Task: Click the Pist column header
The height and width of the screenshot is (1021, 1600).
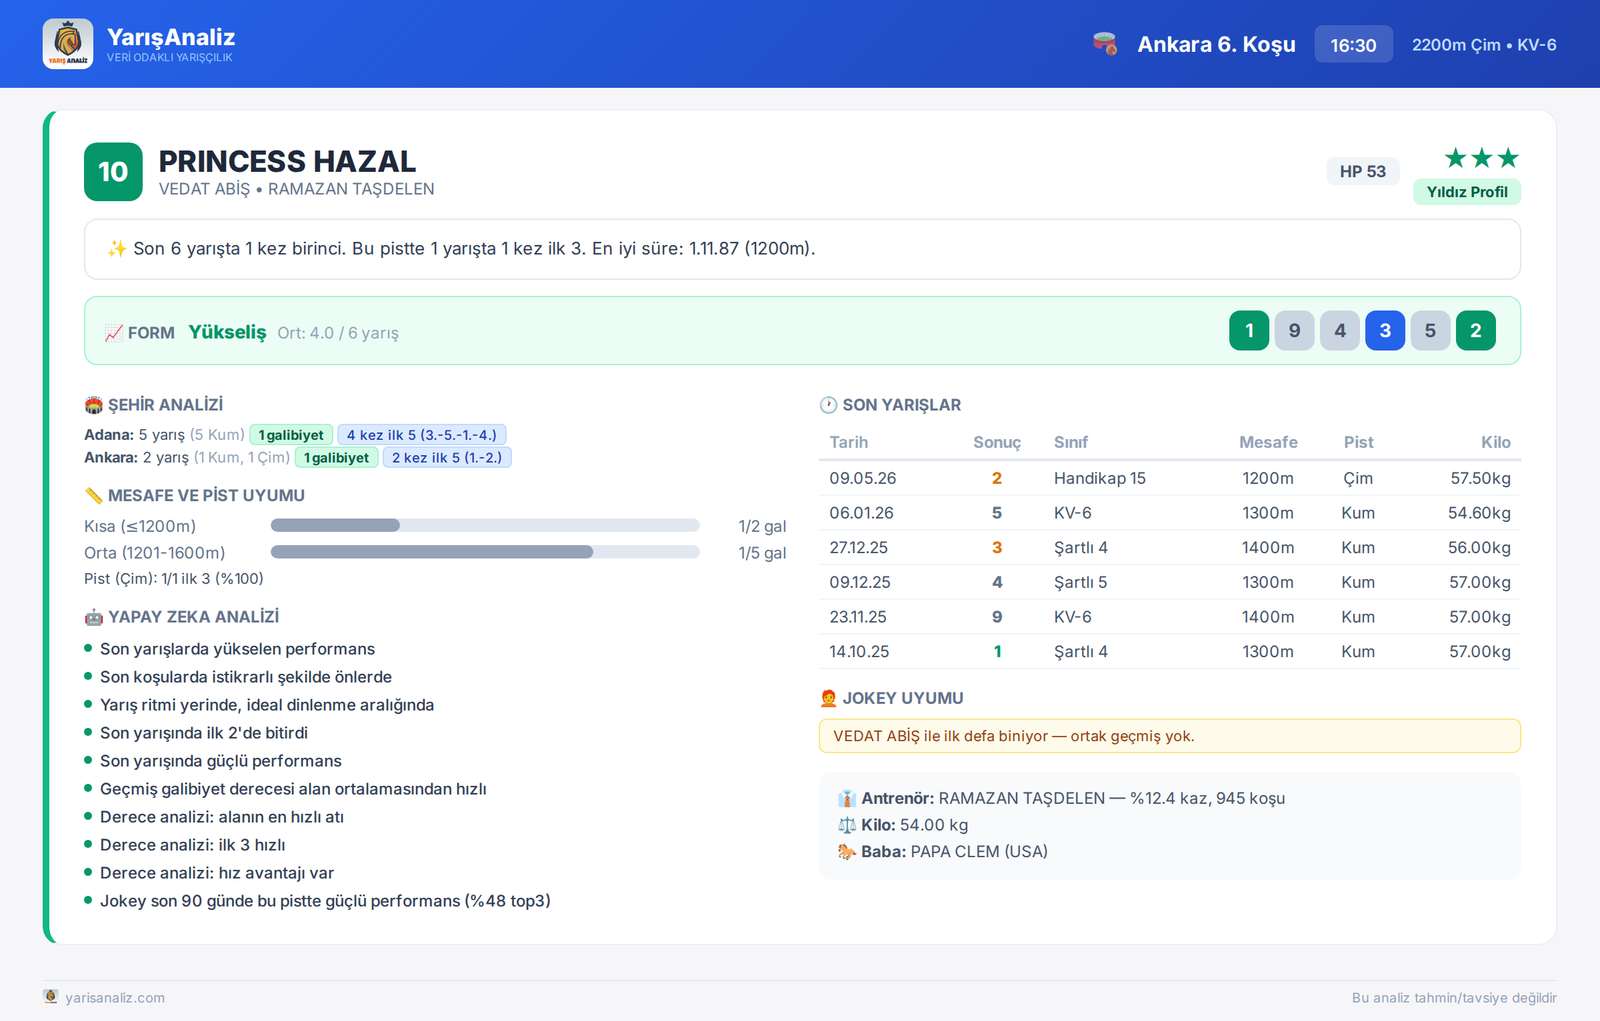Action: 1358,442
